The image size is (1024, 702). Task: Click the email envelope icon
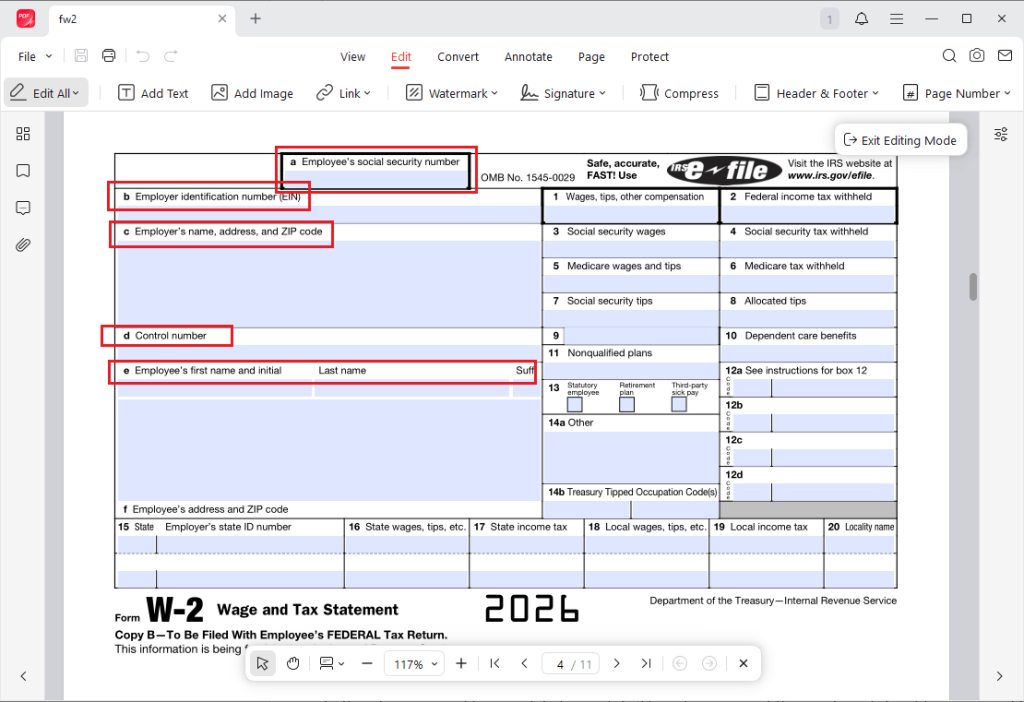tap(1005, 56)
